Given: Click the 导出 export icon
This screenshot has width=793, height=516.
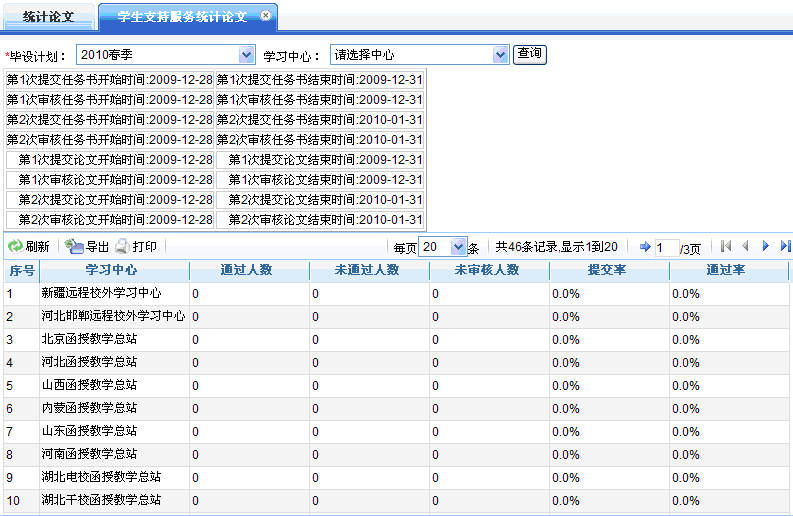Looking at the screenshot, I should tap(74, 246).
